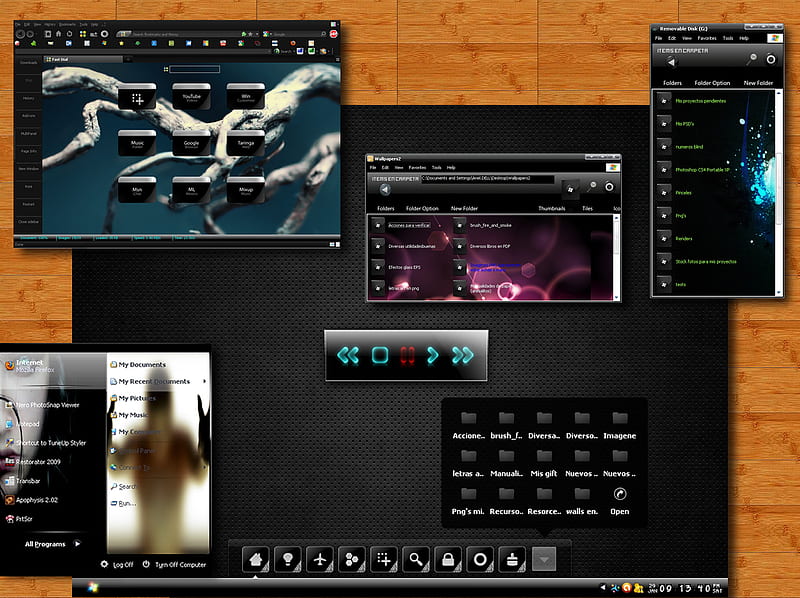This screenshot has height=598, width=800.
Task: Click fast-forward double-arrow on media widget
Action: click(x=463, y=355)
